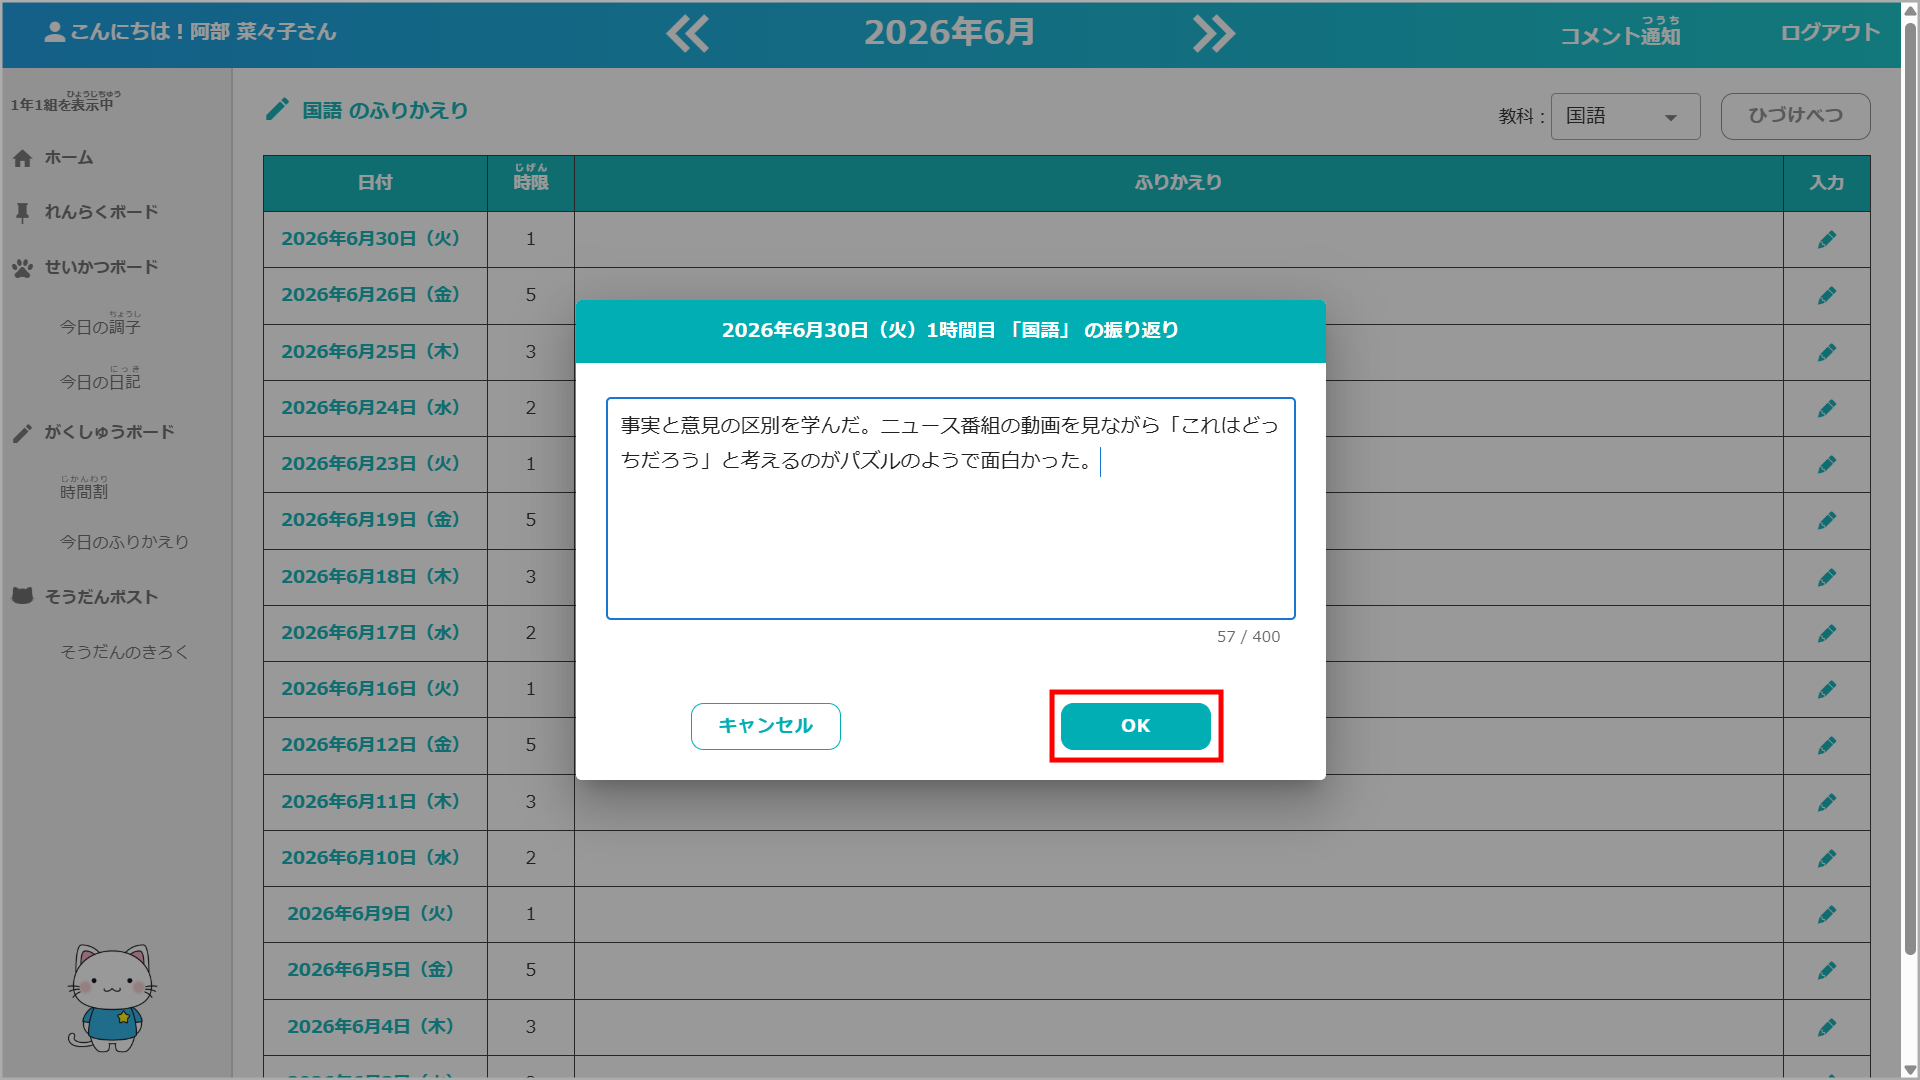The height and width of the screenshot is (1080, 1920).
Task: Click the edit pencil for 2026年6月30日 row
Action: point(1827,239)
